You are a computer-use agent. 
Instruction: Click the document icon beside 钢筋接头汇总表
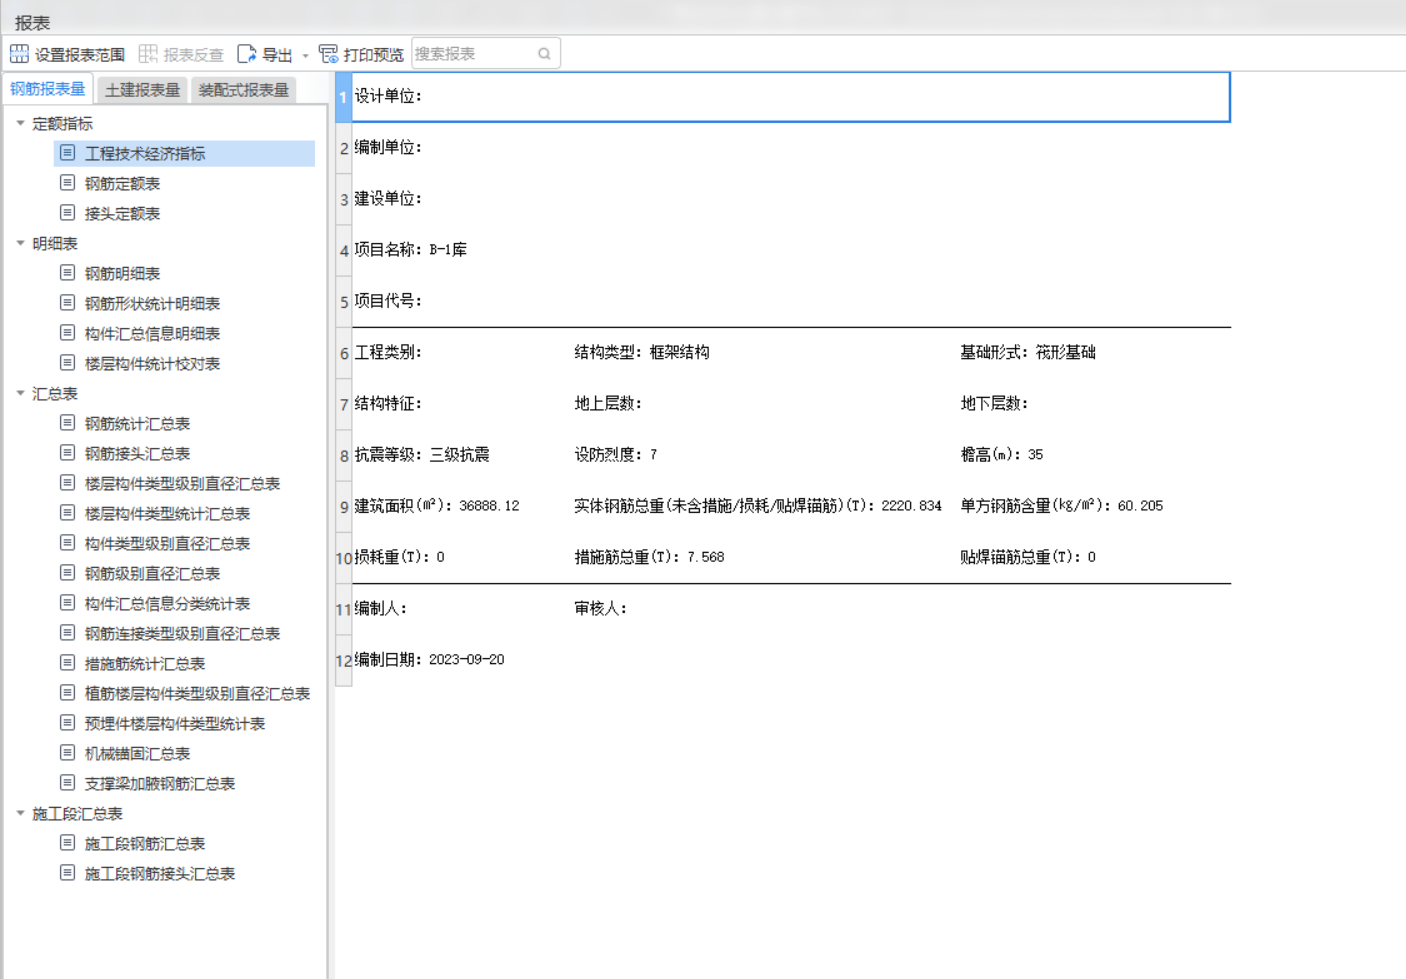pos(67,452)
